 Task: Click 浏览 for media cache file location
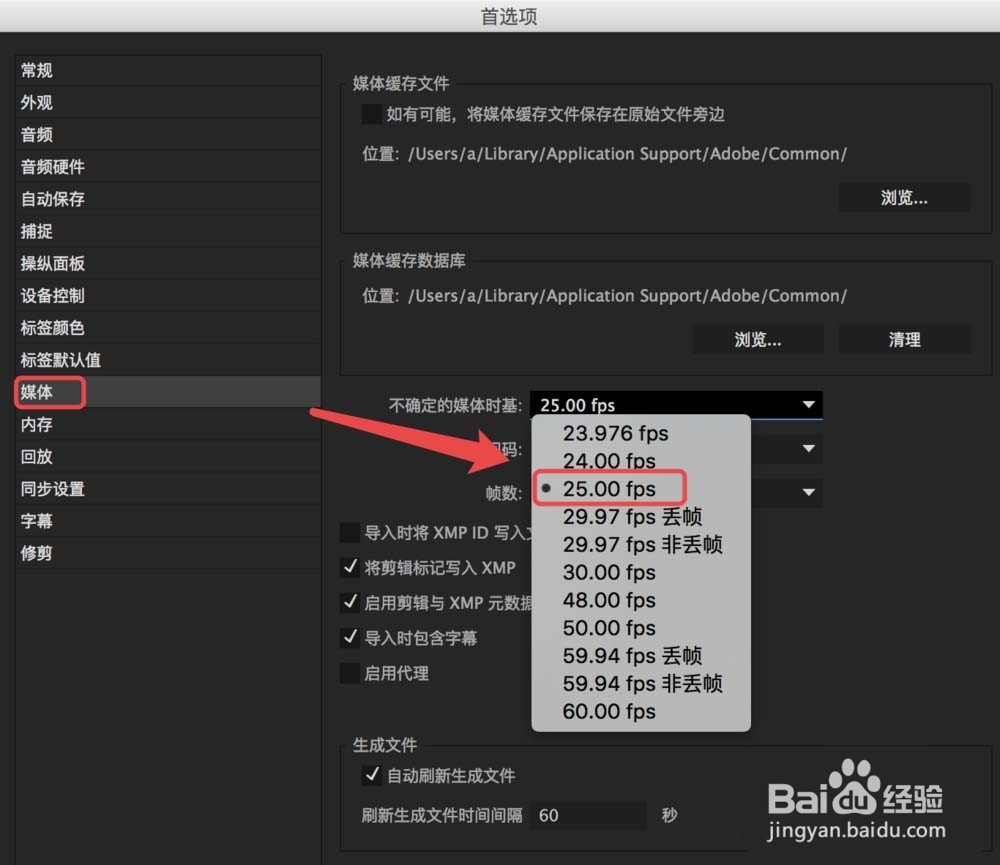pyautogui.click(x=903, y=196)
